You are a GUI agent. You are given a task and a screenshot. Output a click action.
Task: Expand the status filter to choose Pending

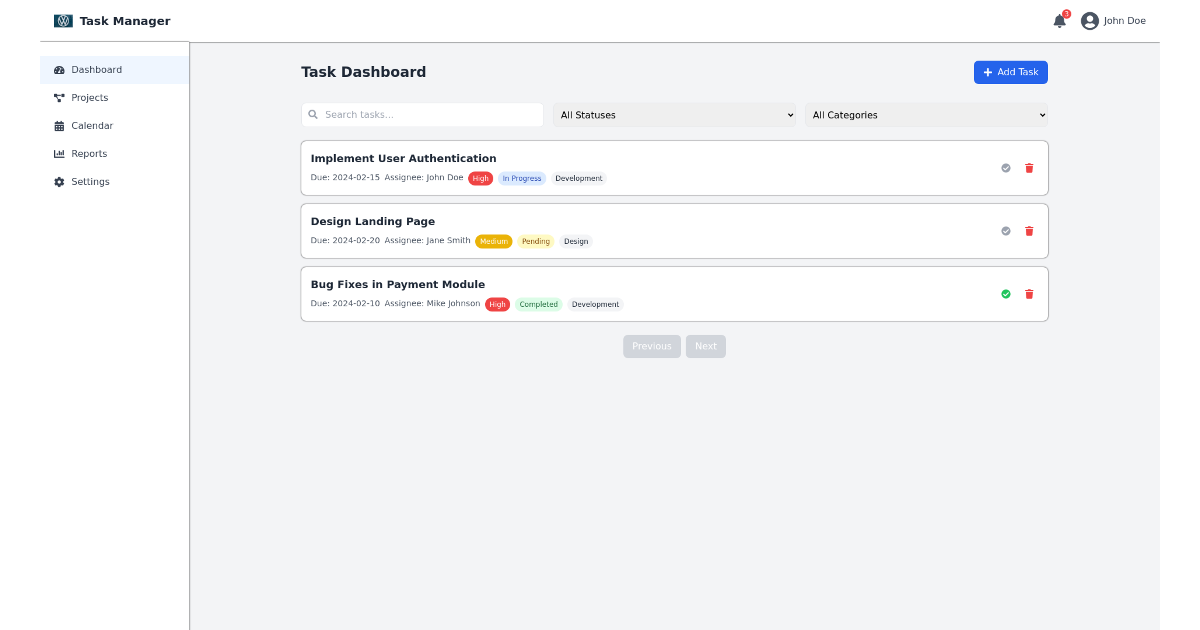(674, 114)
